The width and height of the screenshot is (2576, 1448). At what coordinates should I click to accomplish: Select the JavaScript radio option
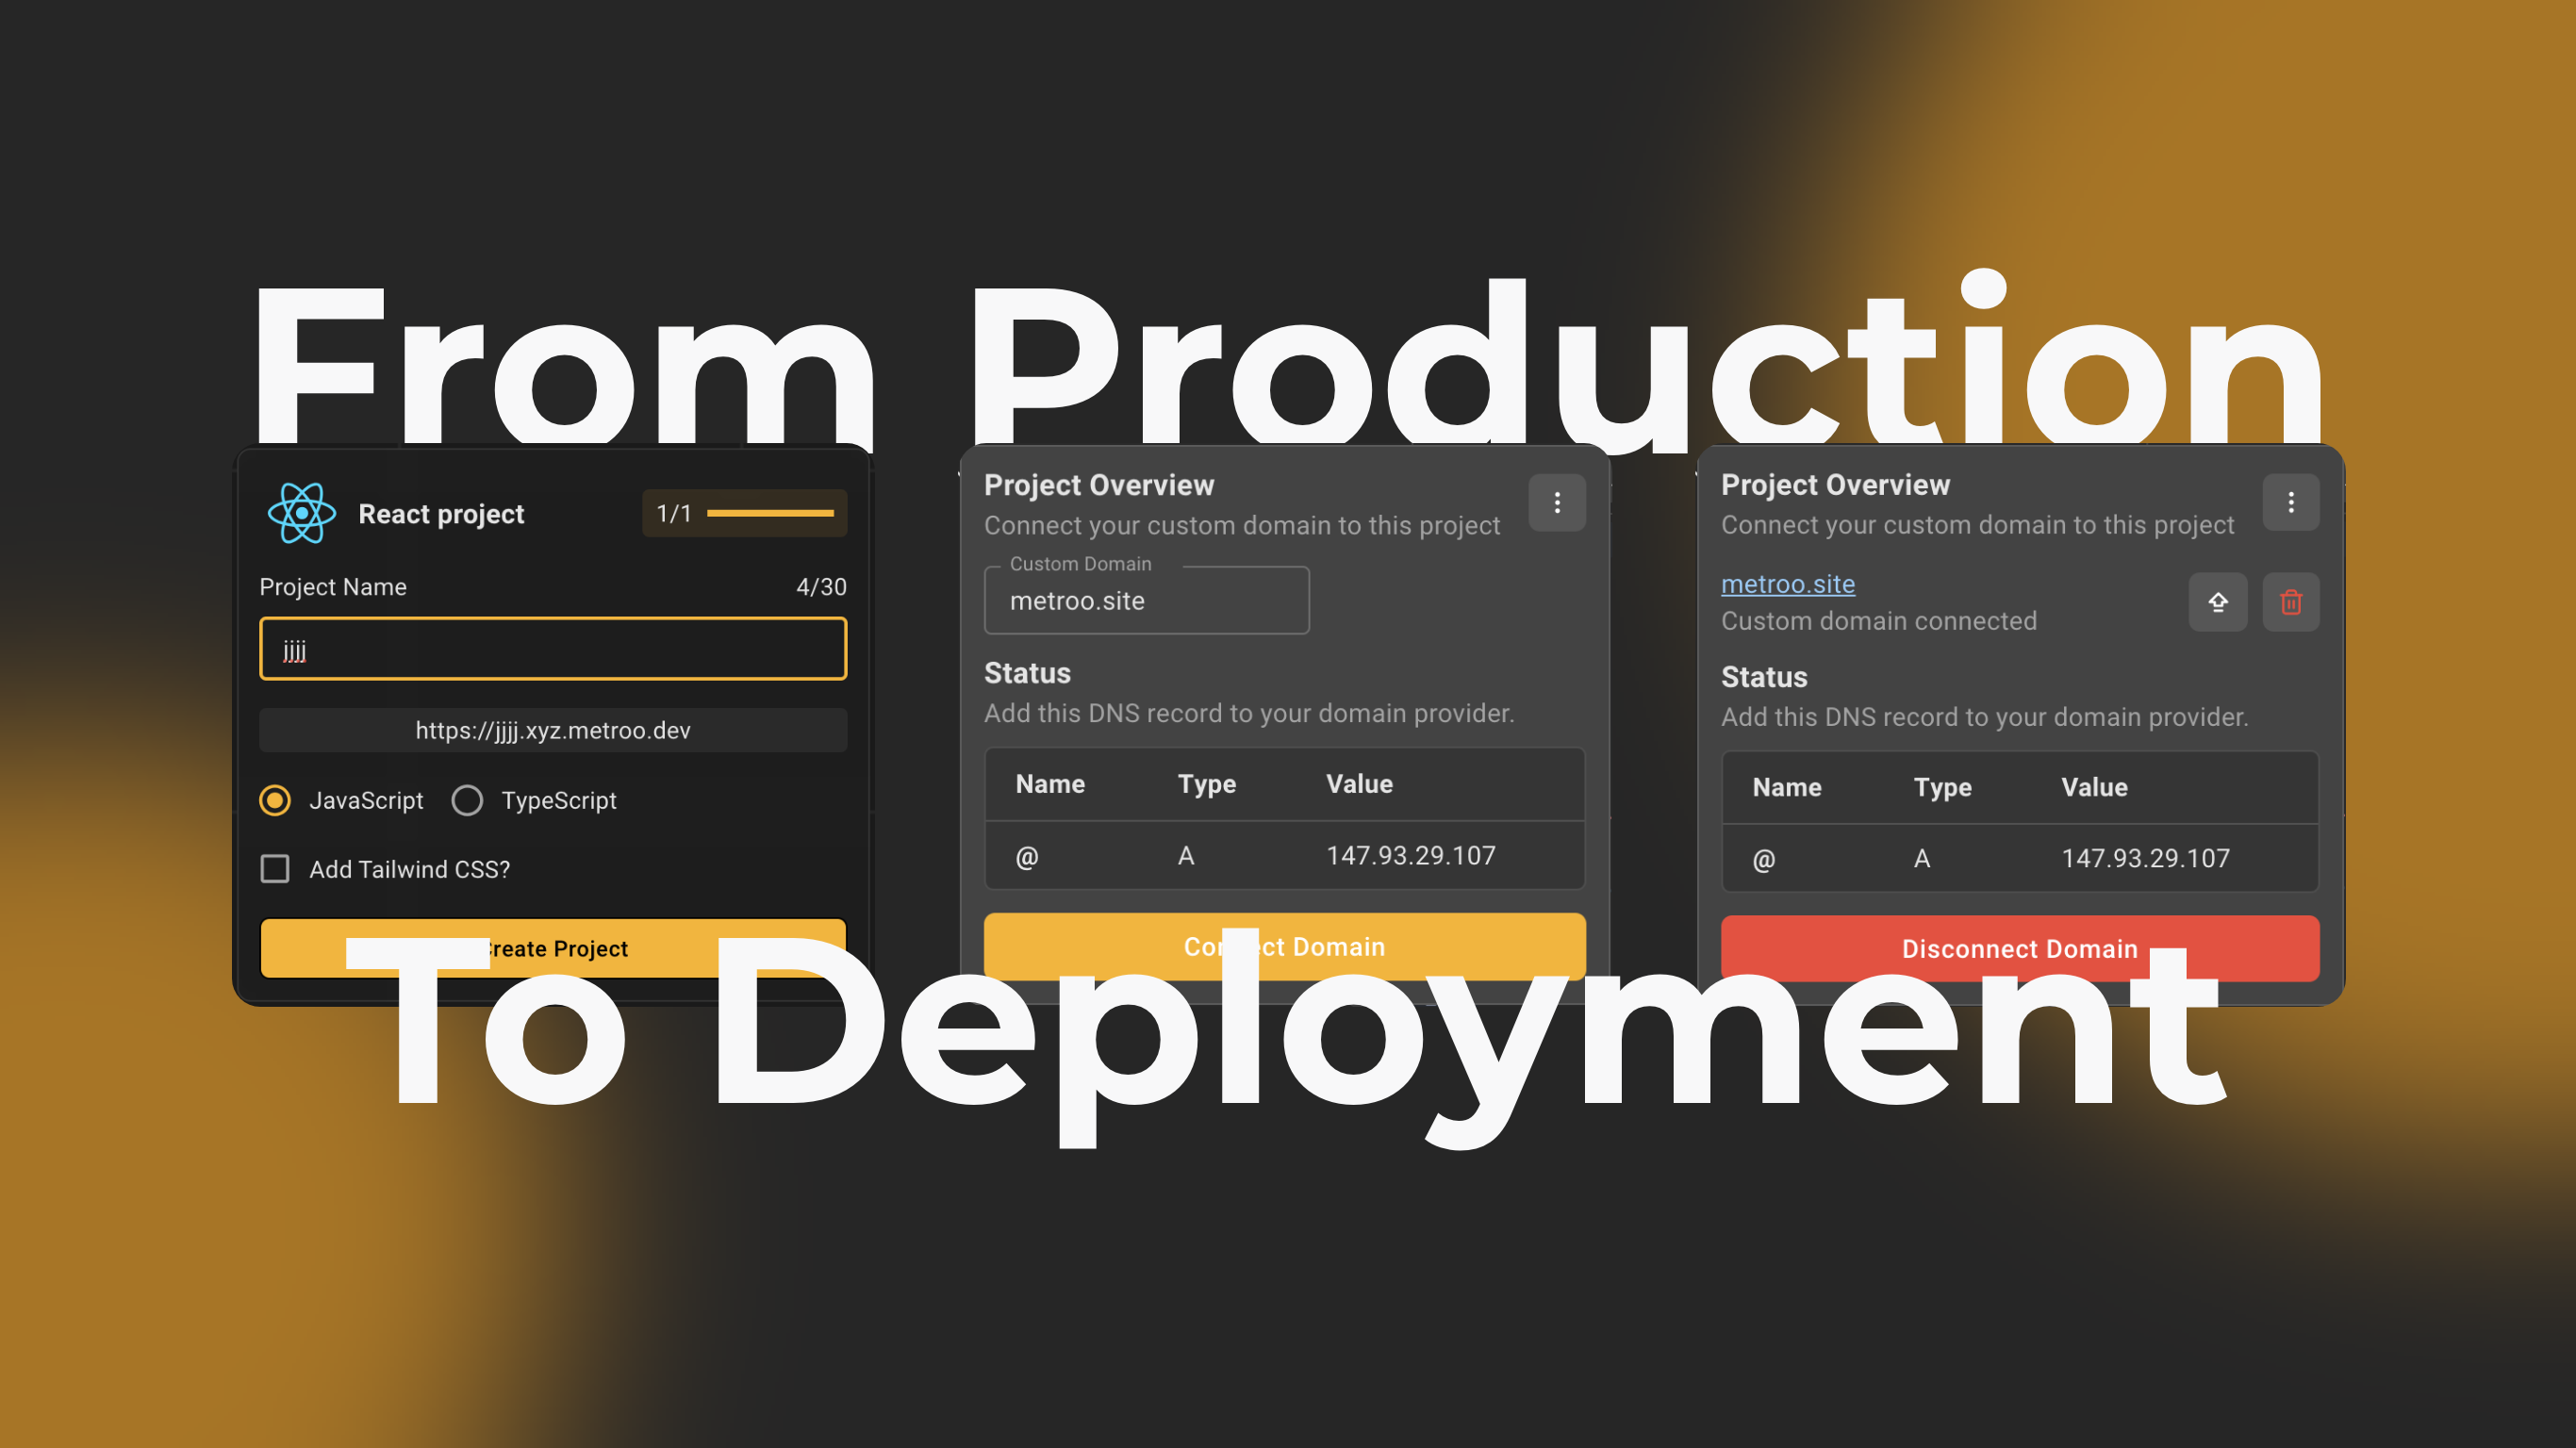275,800
